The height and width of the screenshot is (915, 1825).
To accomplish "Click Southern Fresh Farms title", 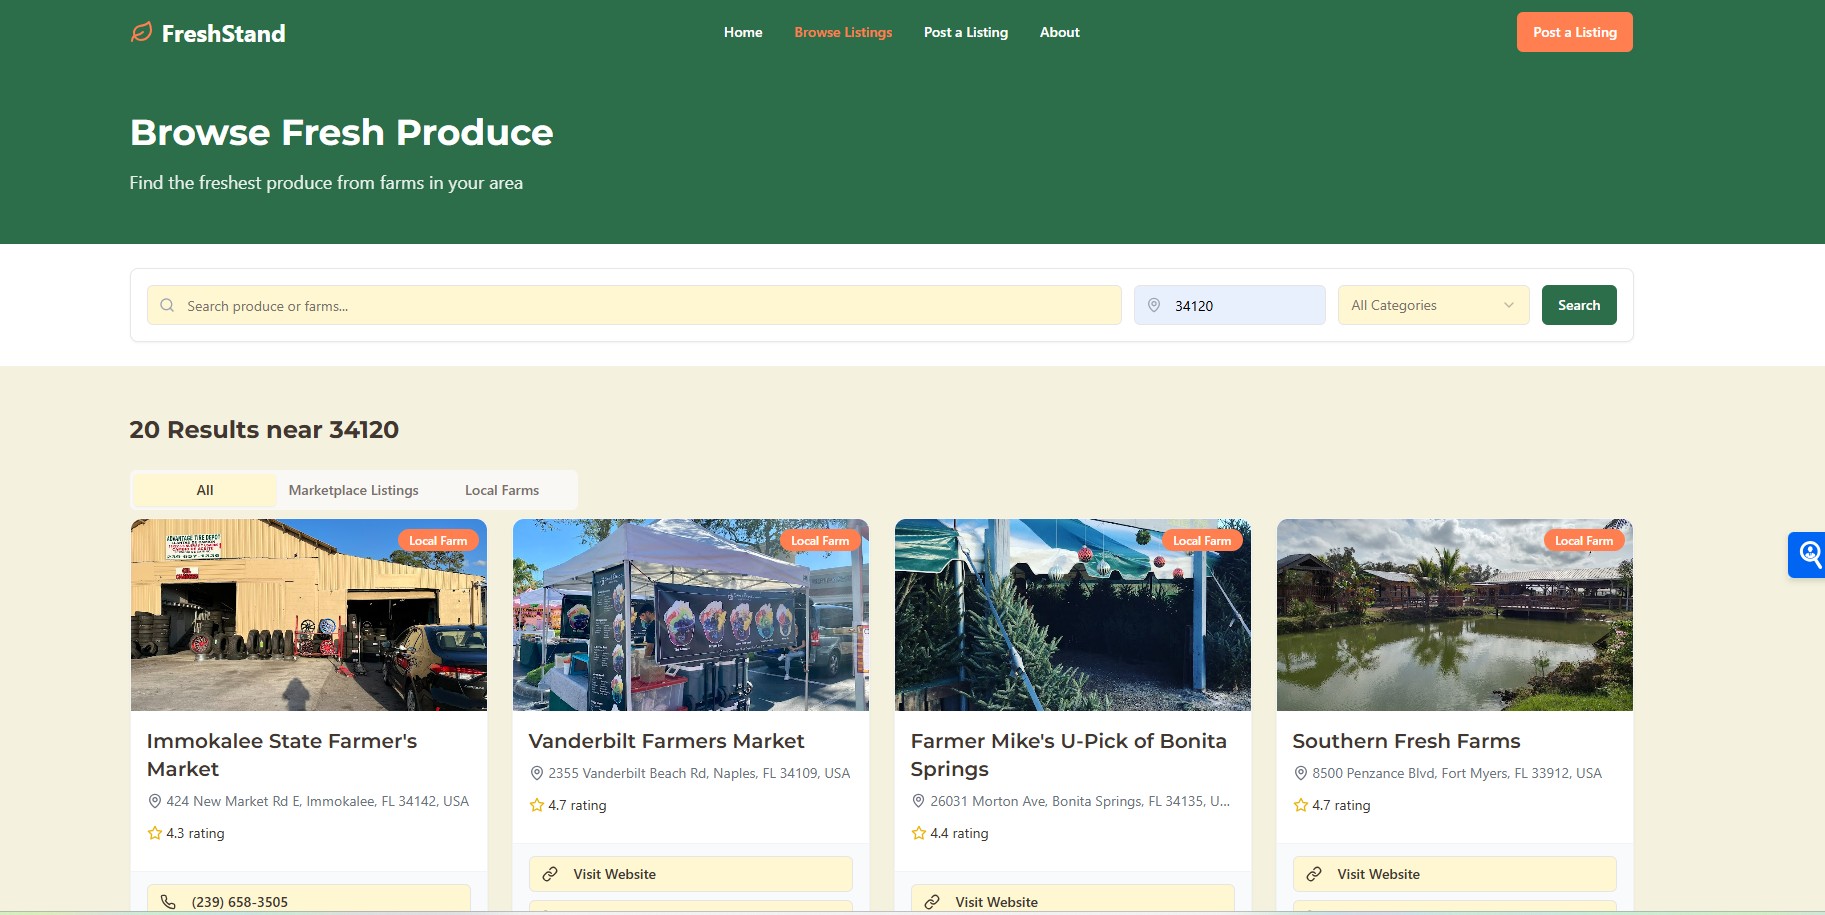I will coord(1406,741).
